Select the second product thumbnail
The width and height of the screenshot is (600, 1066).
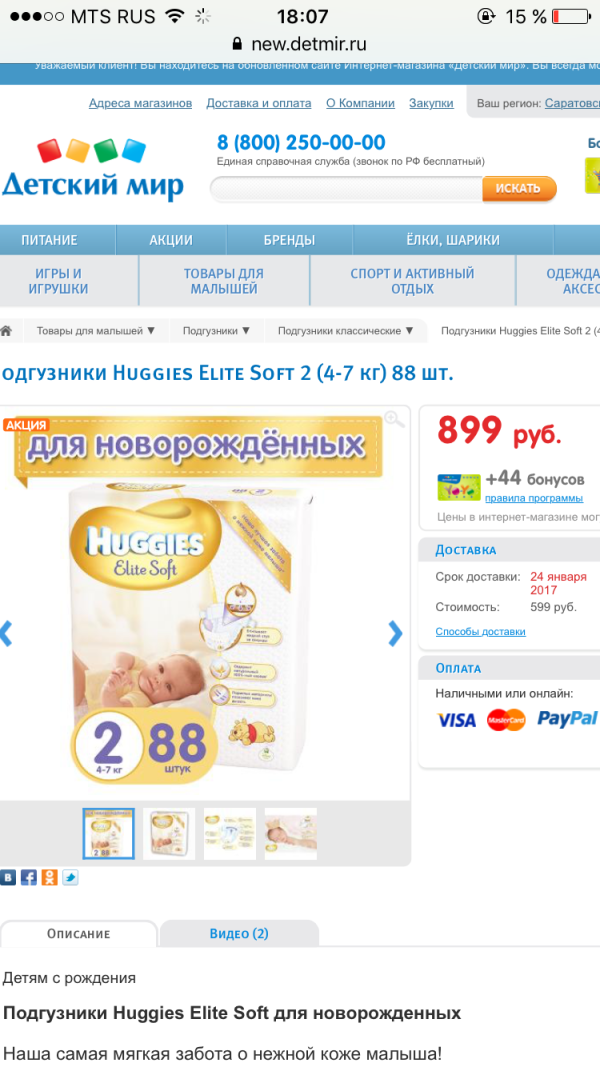pyautogui.click(x=169, y=833)
